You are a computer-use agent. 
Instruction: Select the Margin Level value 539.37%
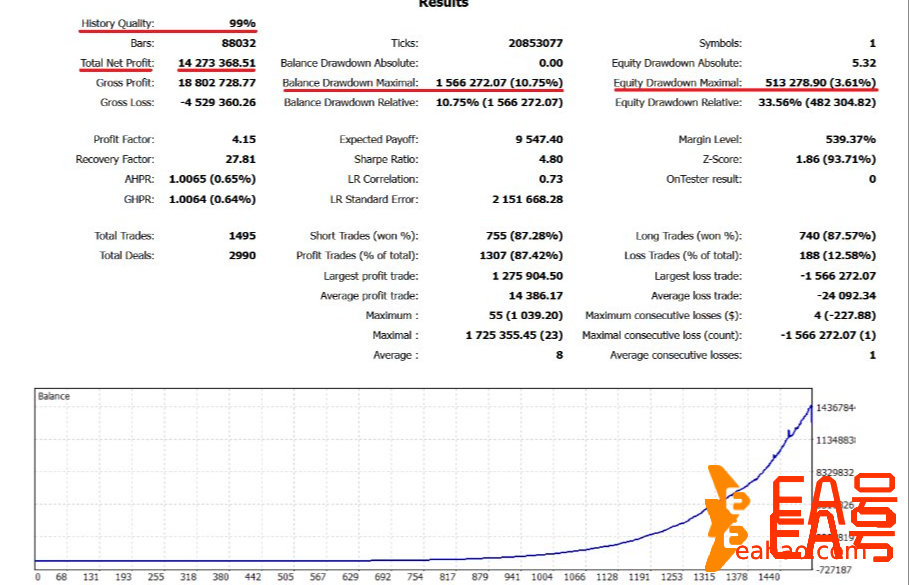coord(847,140)
